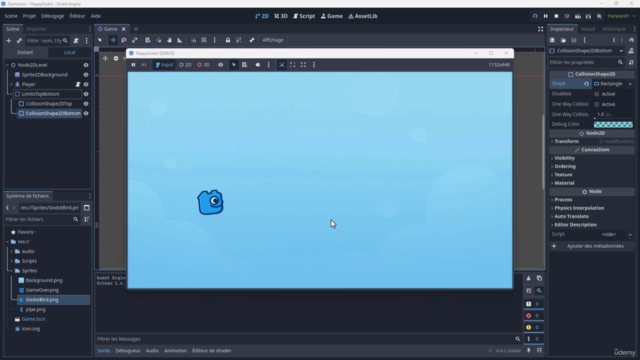Select the Move tool in the toolbar

click(x=113, y=40)
